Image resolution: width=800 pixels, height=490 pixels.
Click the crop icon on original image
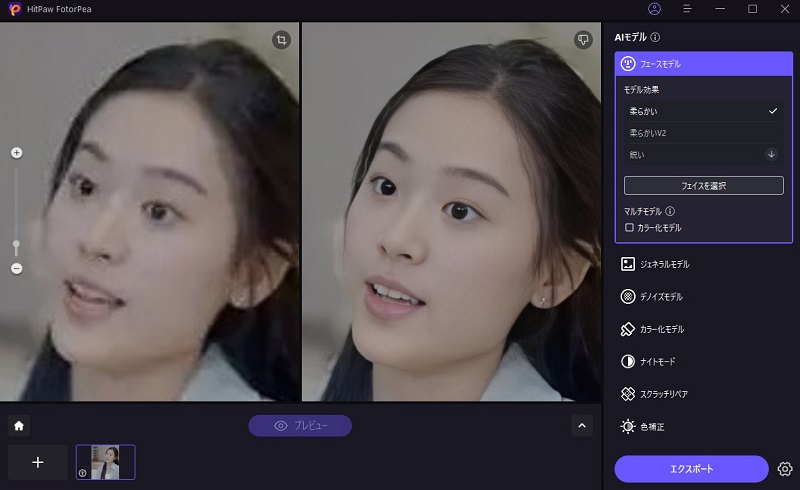pyautogui.click(x=281, y=40)
